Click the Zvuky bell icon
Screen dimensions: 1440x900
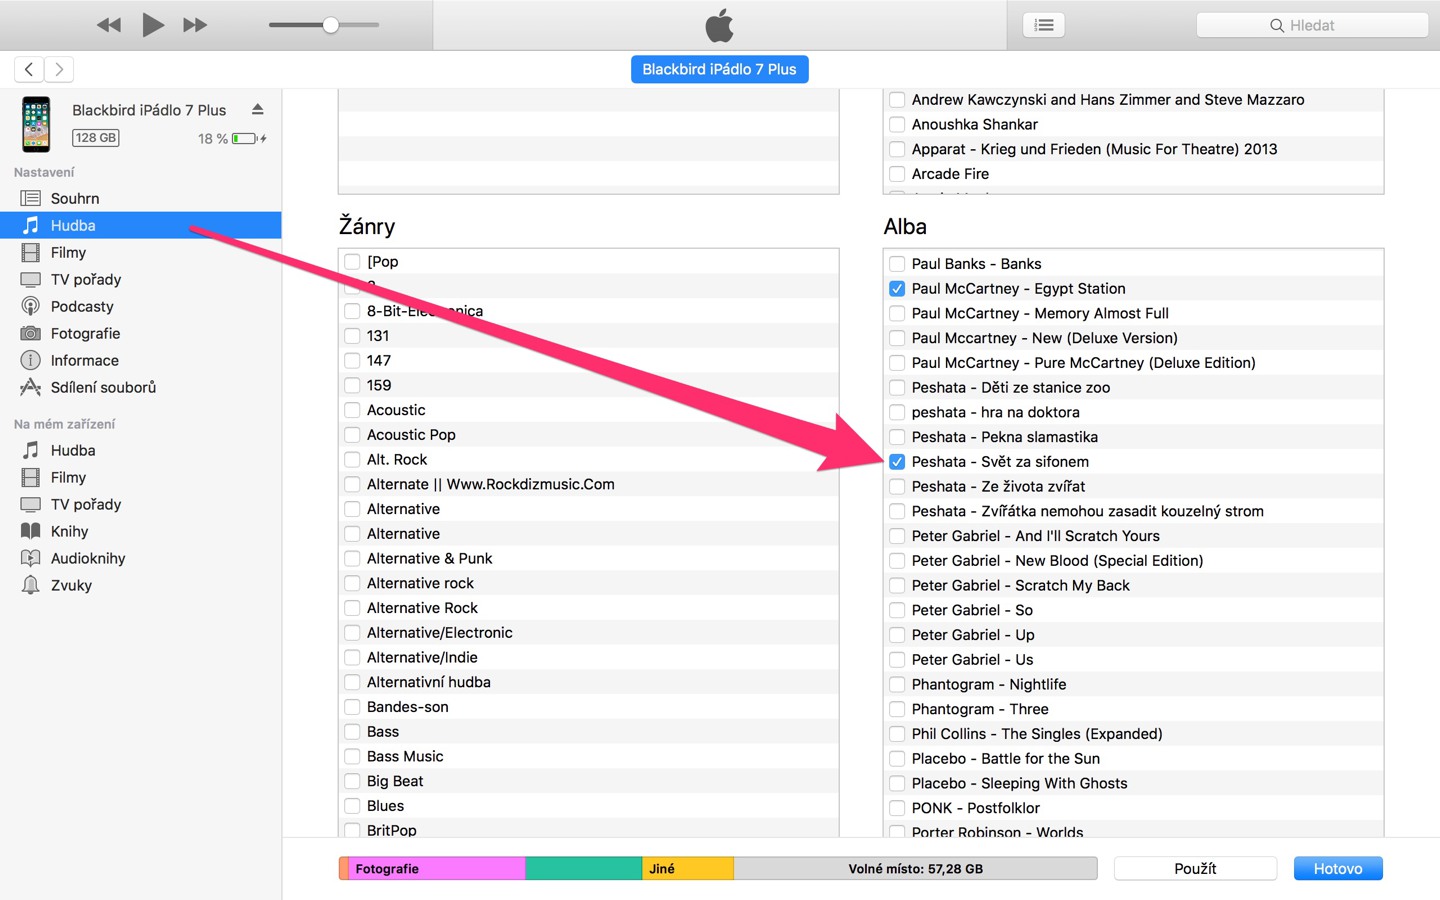click(31, 585)
